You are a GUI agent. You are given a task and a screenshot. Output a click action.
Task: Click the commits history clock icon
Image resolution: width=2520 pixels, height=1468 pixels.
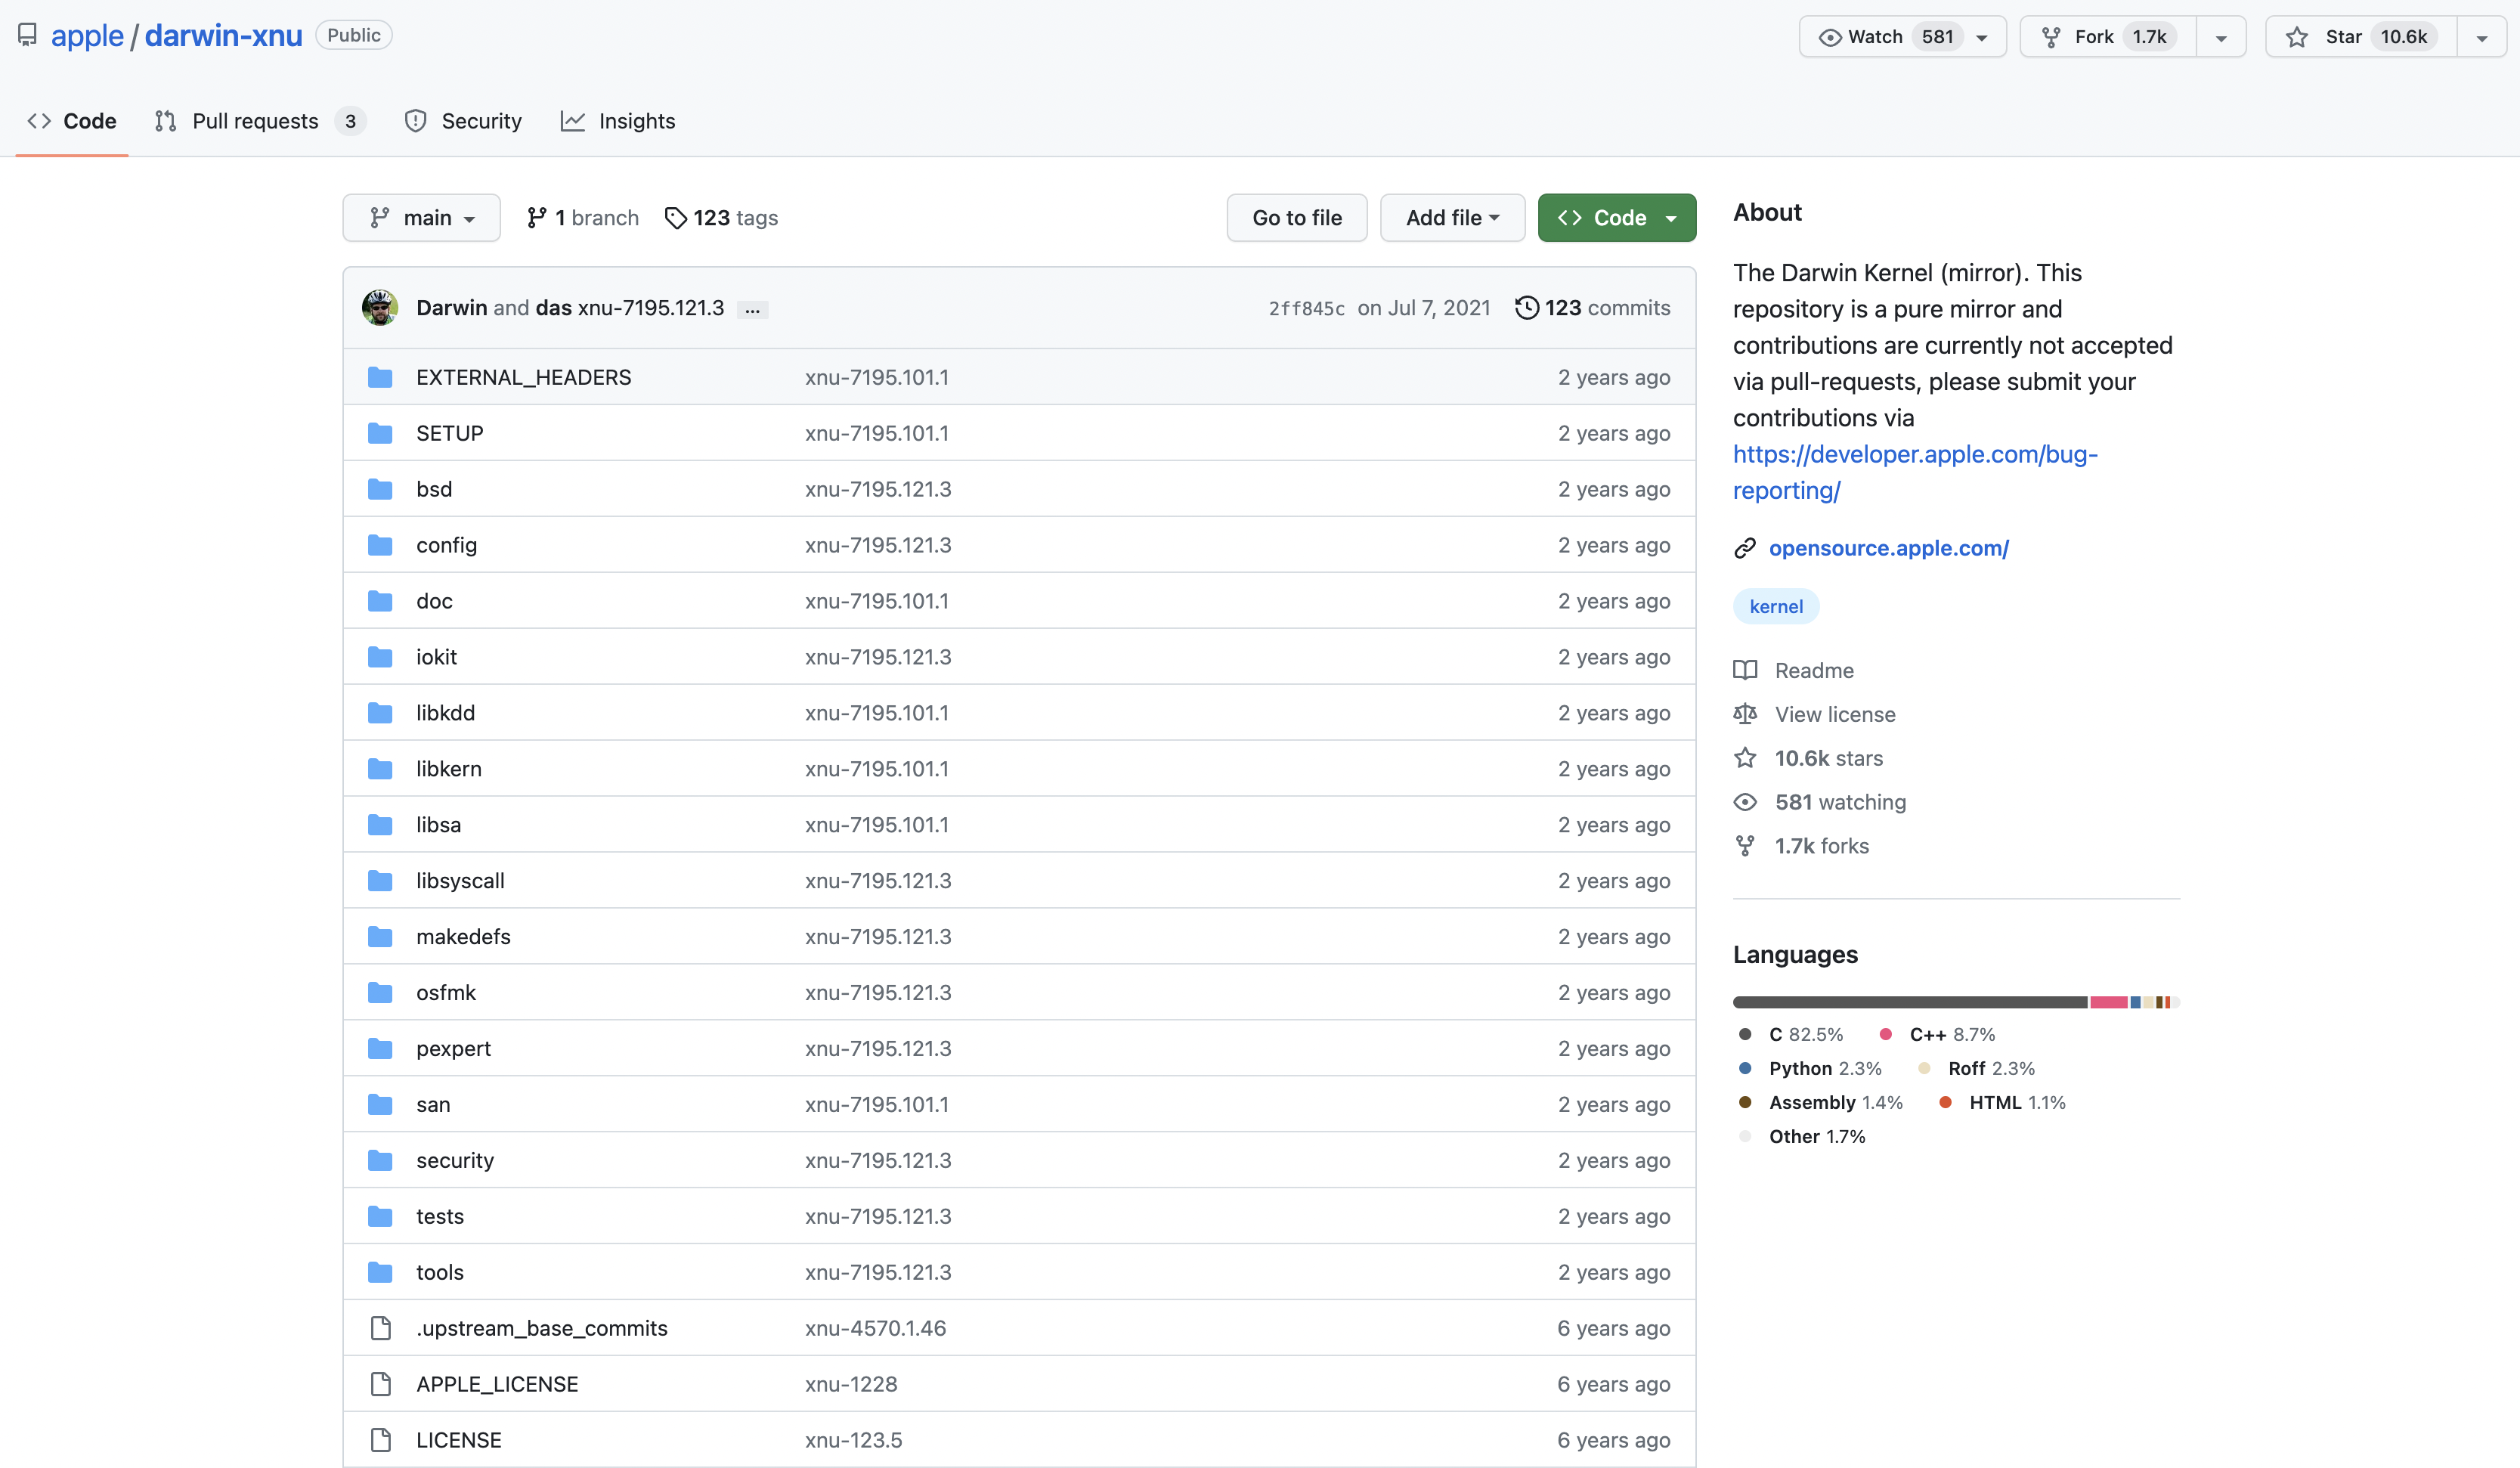(x=1526, y=308)
